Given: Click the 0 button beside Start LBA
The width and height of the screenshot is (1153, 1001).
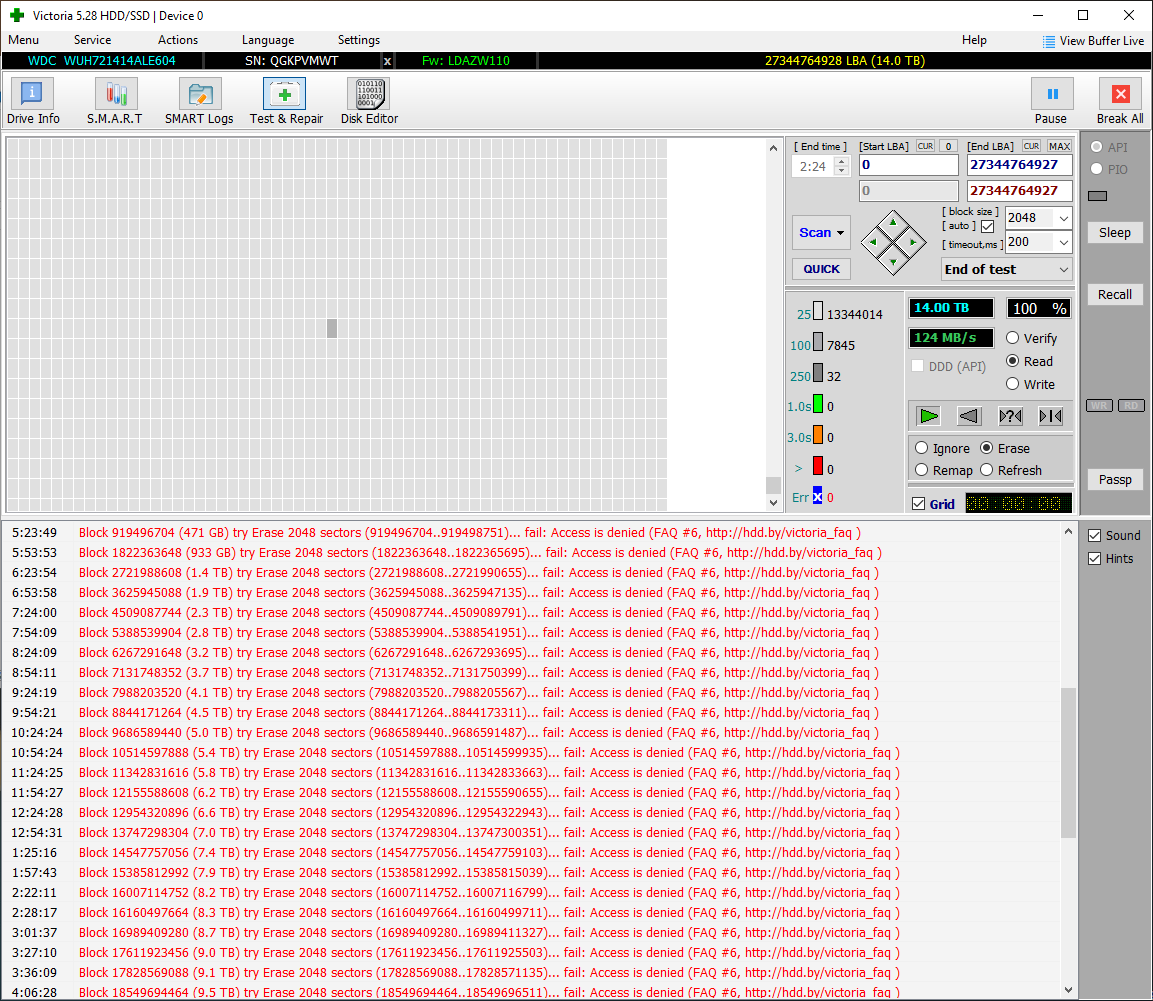Looking at the screenshot, I should tap(949, 146).
